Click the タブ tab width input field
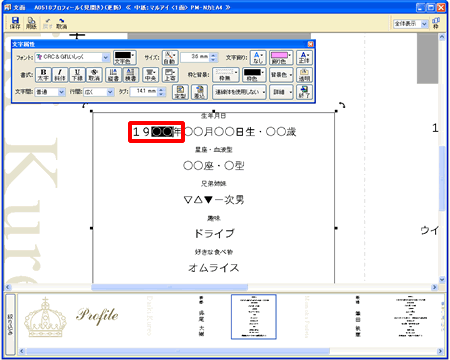Image resolution: width=450 pixels, height=360 pixels. click(x=144, y=92)
